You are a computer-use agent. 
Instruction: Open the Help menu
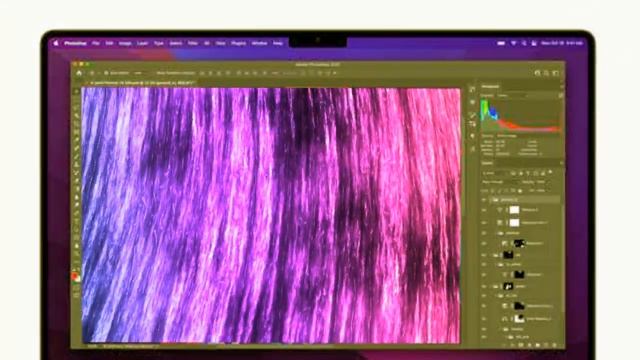pos(278,43)
